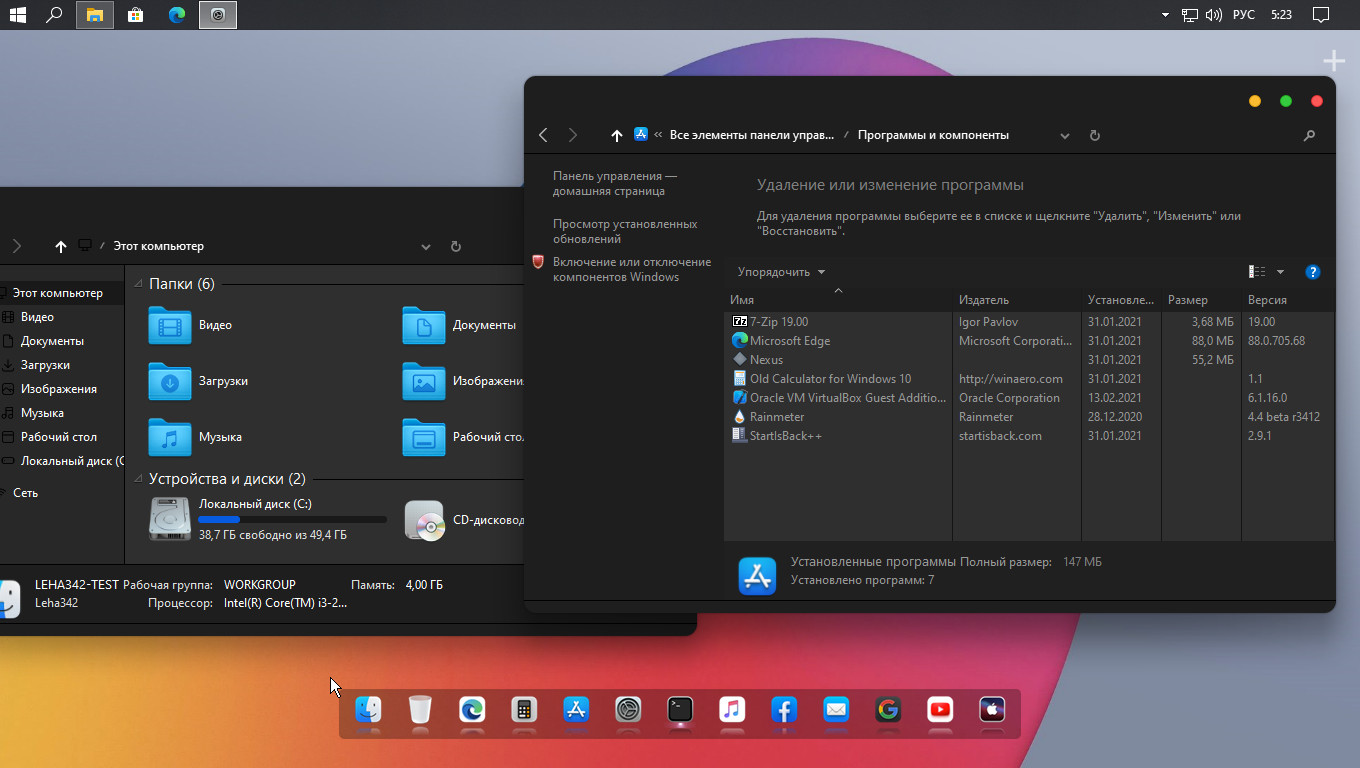Click Все элементы панели управления breadcrumb
Image resolution: width=1360 pixels, height=768 pixels.
[752, 135]
